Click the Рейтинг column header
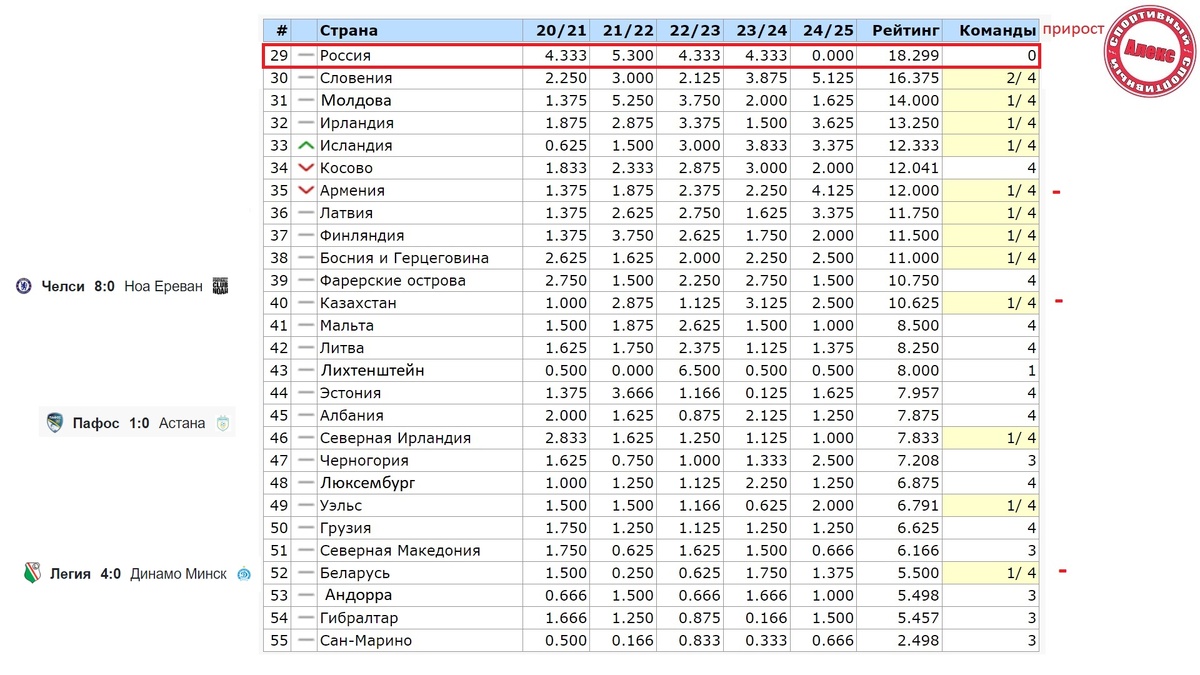Viewport: 1200px width, 675px height. pyautogui.click(x=899, y=31)
